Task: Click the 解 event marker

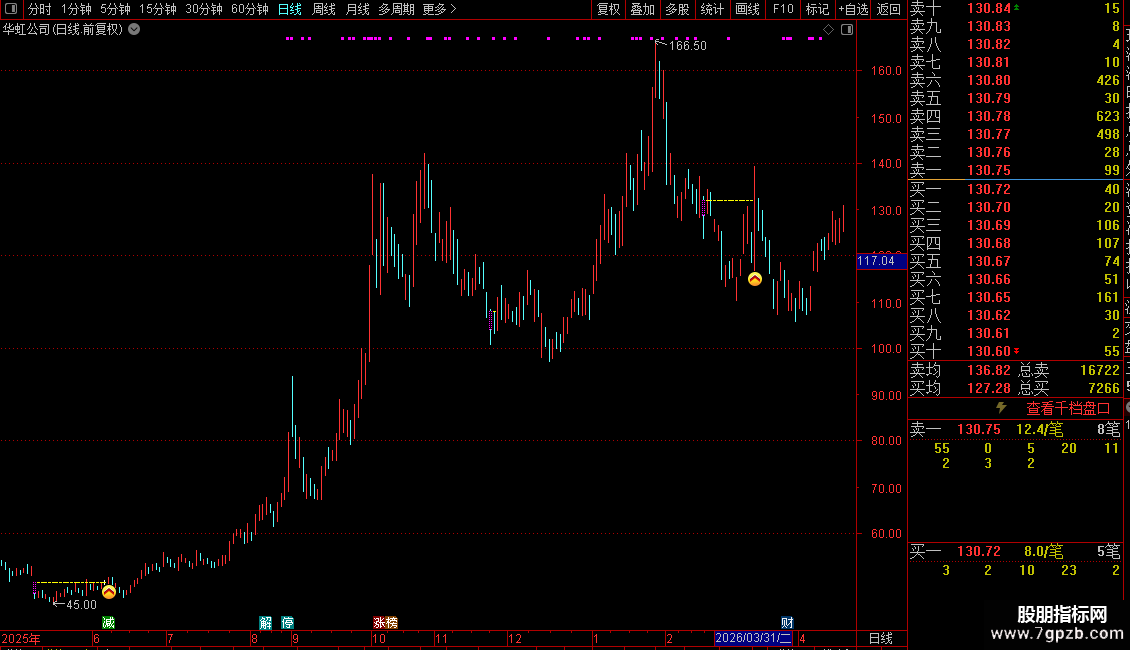Action: 265,623
